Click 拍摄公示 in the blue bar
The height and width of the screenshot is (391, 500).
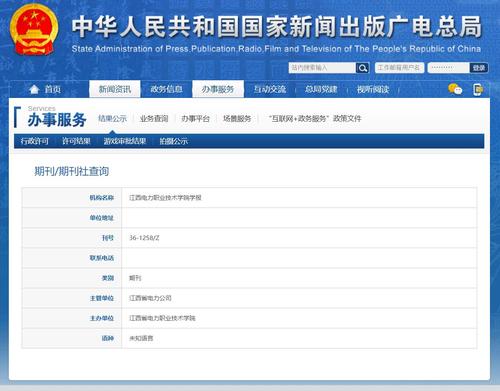click(174, 141)
